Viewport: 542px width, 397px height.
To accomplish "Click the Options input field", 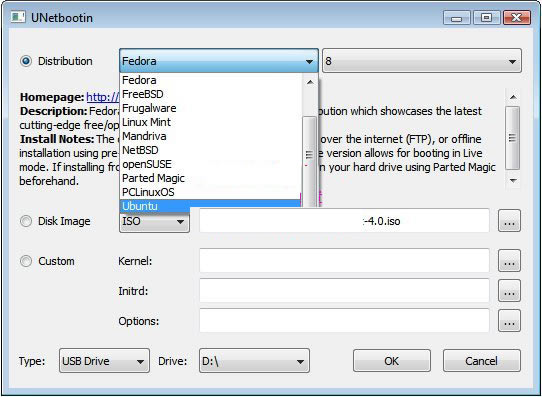I will (344, 321).
